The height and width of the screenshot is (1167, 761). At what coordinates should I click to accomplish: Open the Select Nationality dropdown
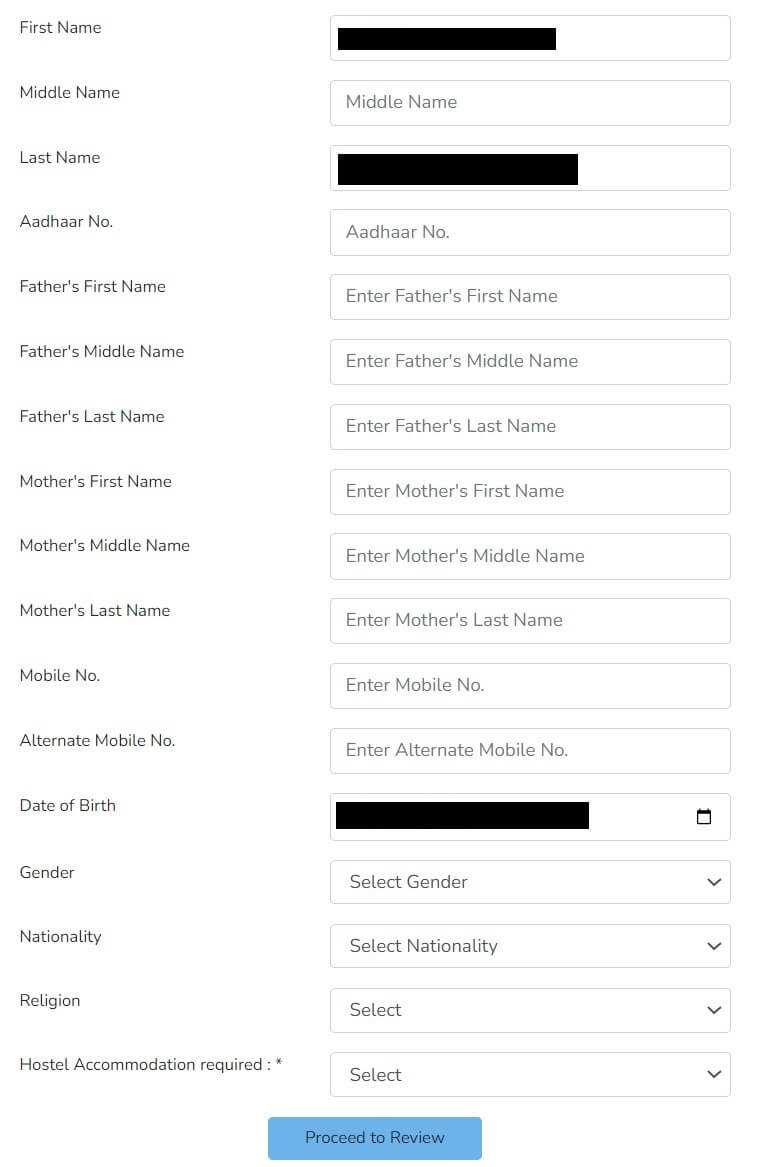coord(530,946)
